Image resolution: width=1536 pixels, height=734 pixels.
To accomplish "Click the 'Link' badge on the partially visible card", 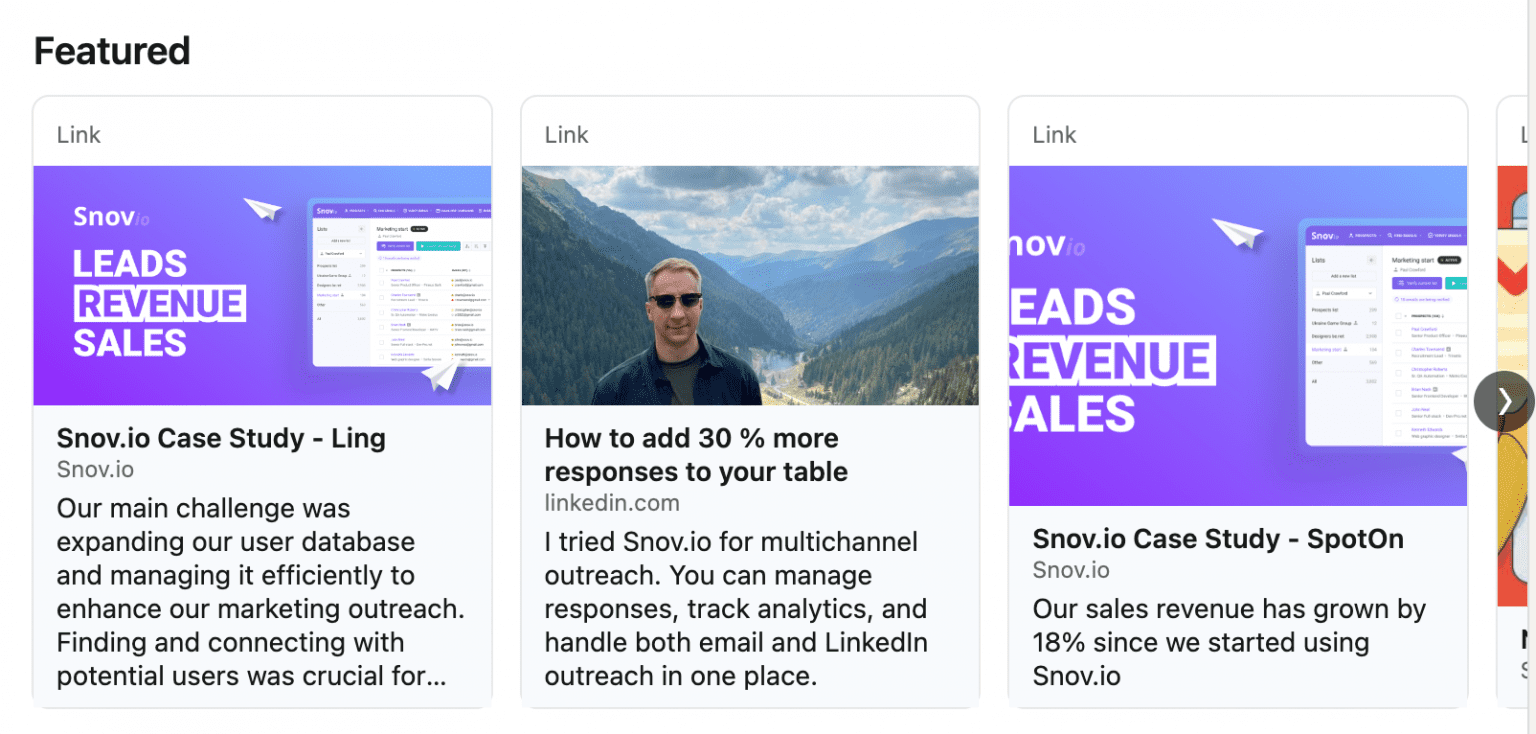I will (x=1523, y=134).
